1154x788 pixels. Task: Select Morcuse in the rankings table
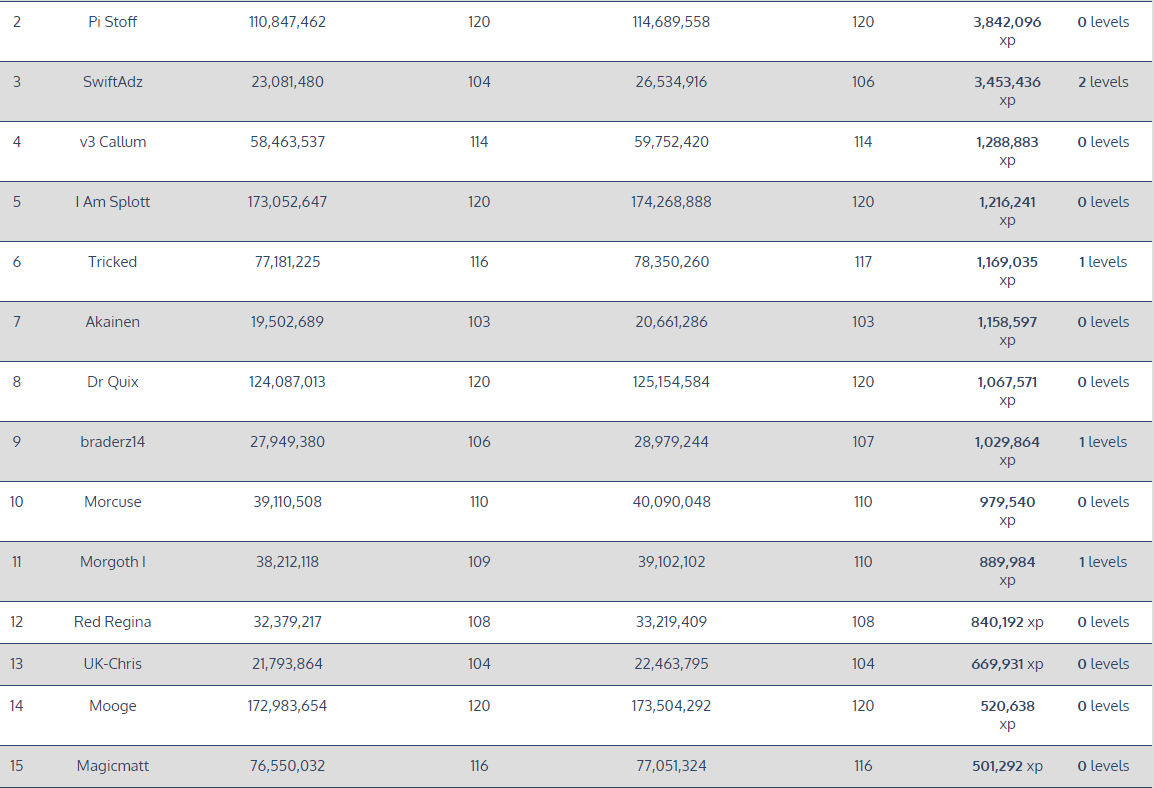(x=113, y=502)
